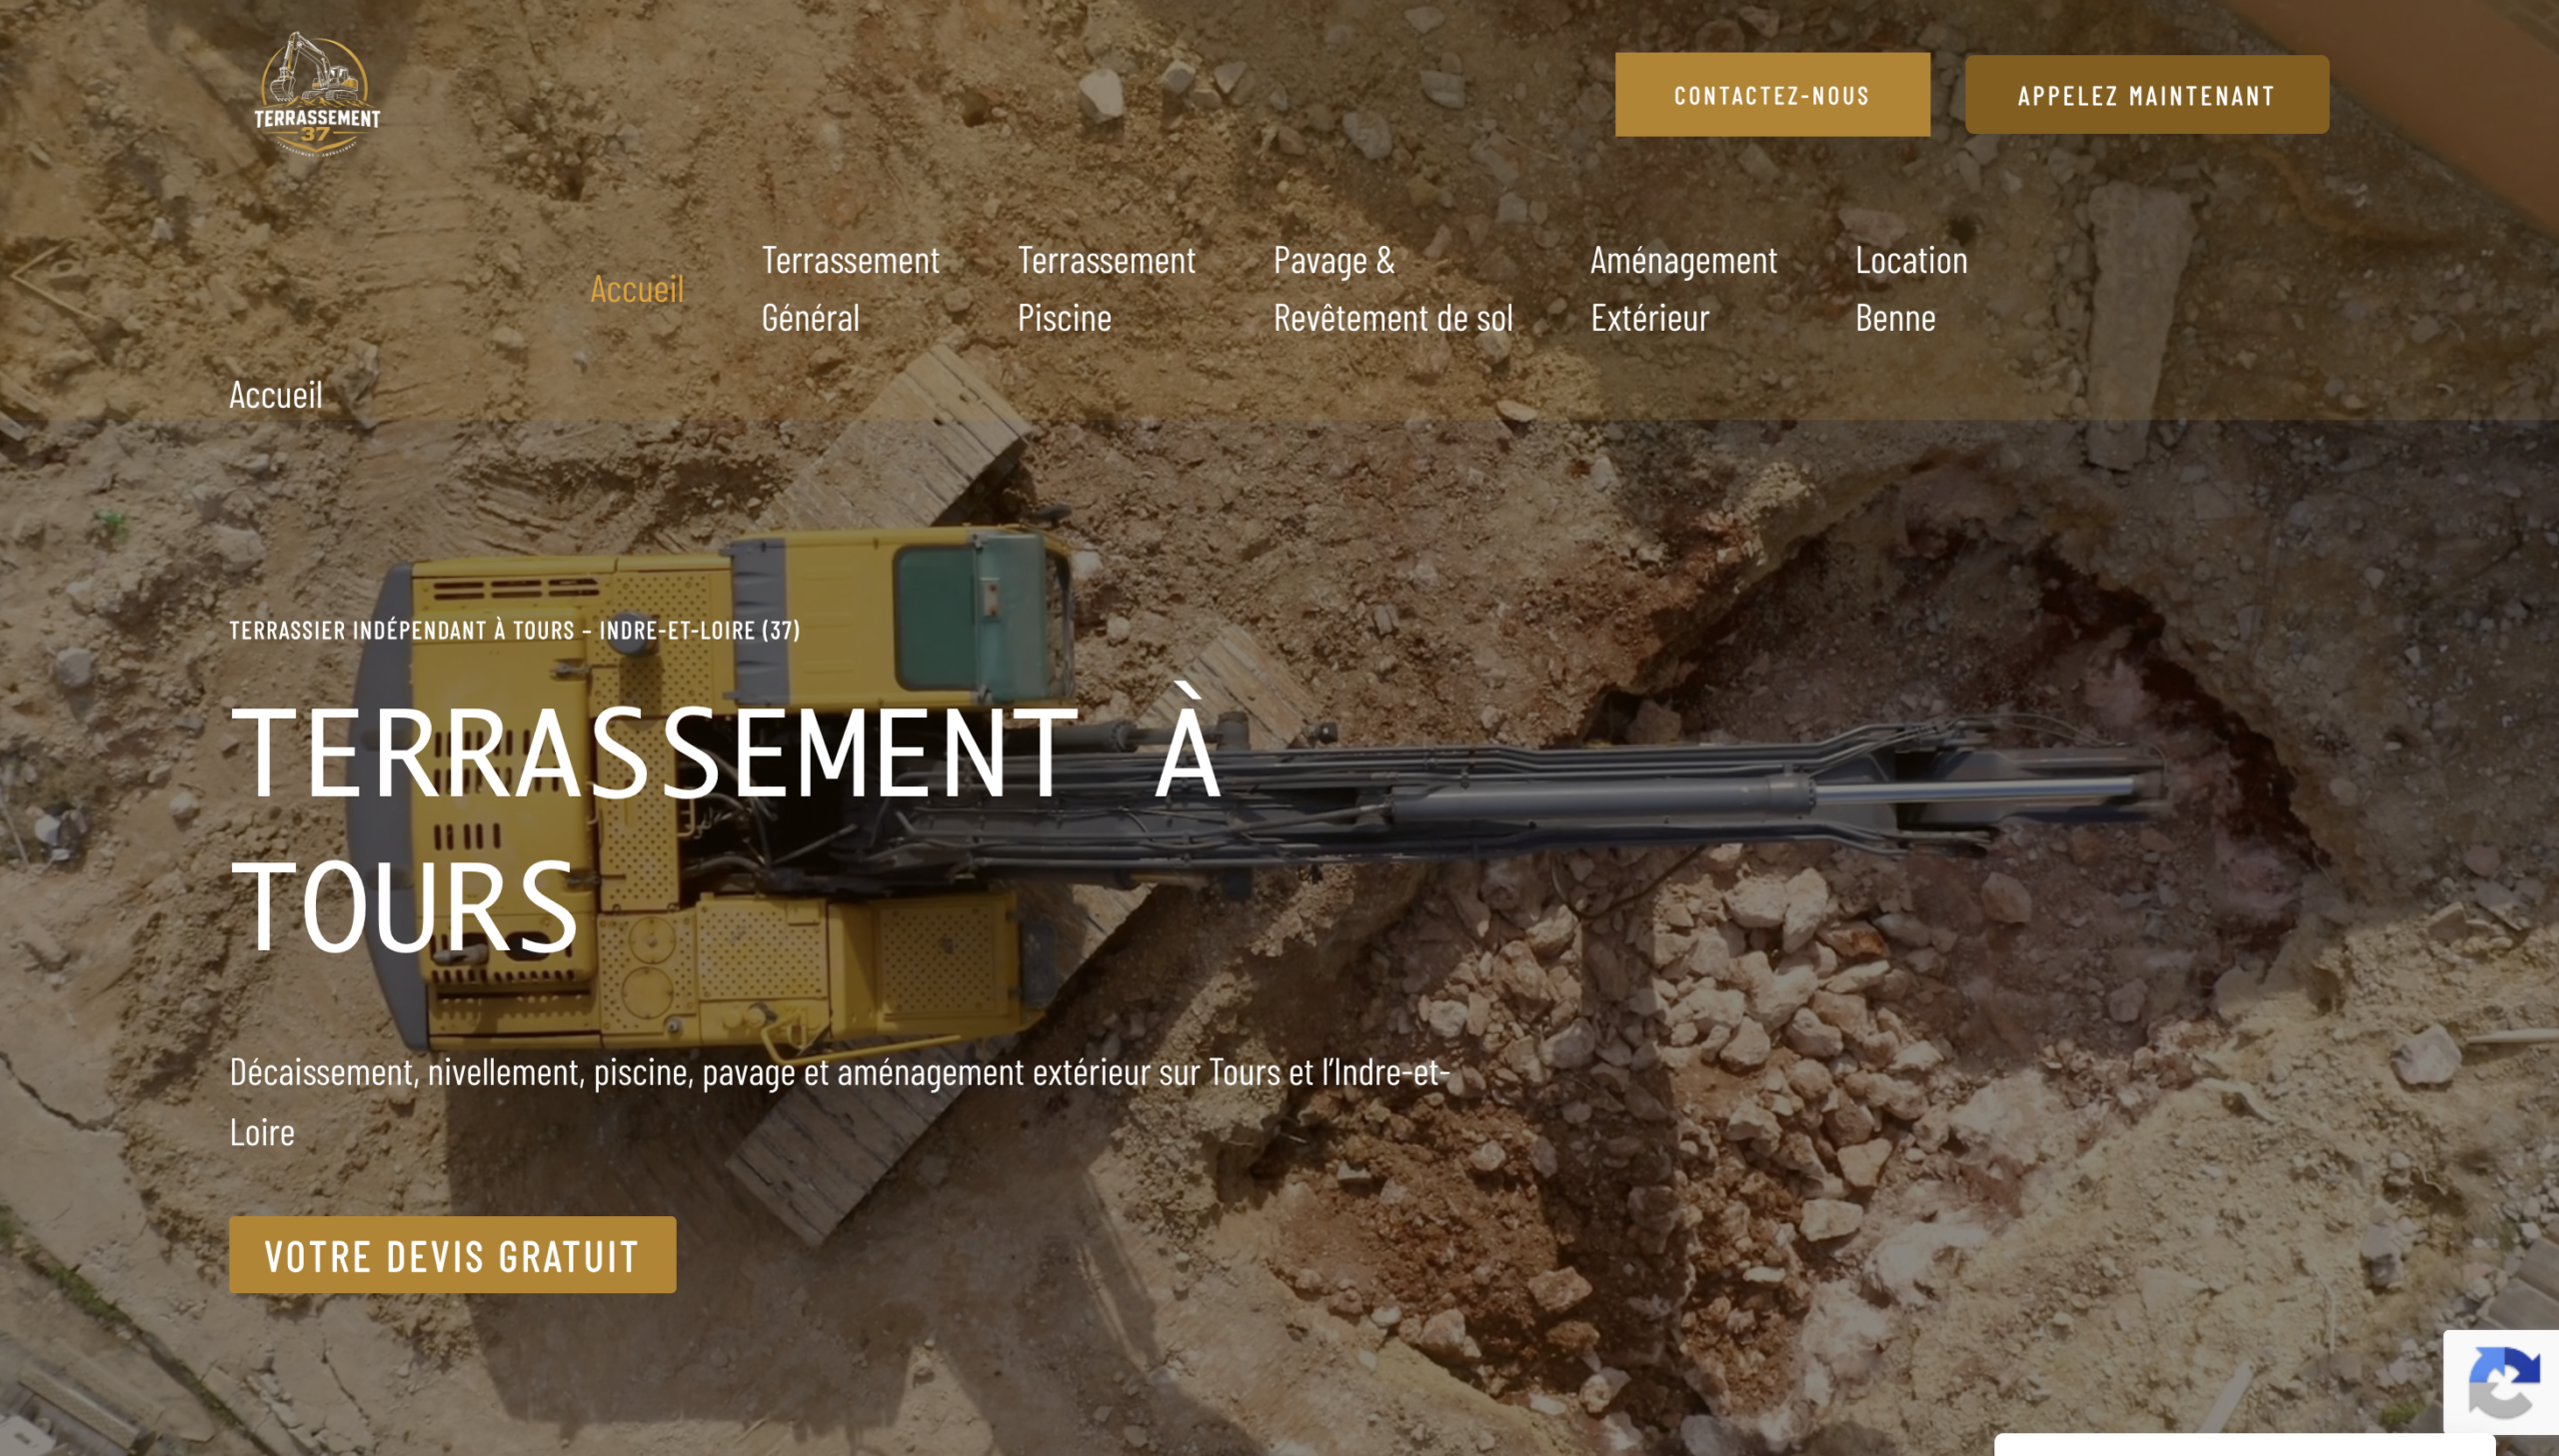Click the Terrassement 37 excavator logo
The width and height of the screenshot is (2559, 1456).
[317, 95]
